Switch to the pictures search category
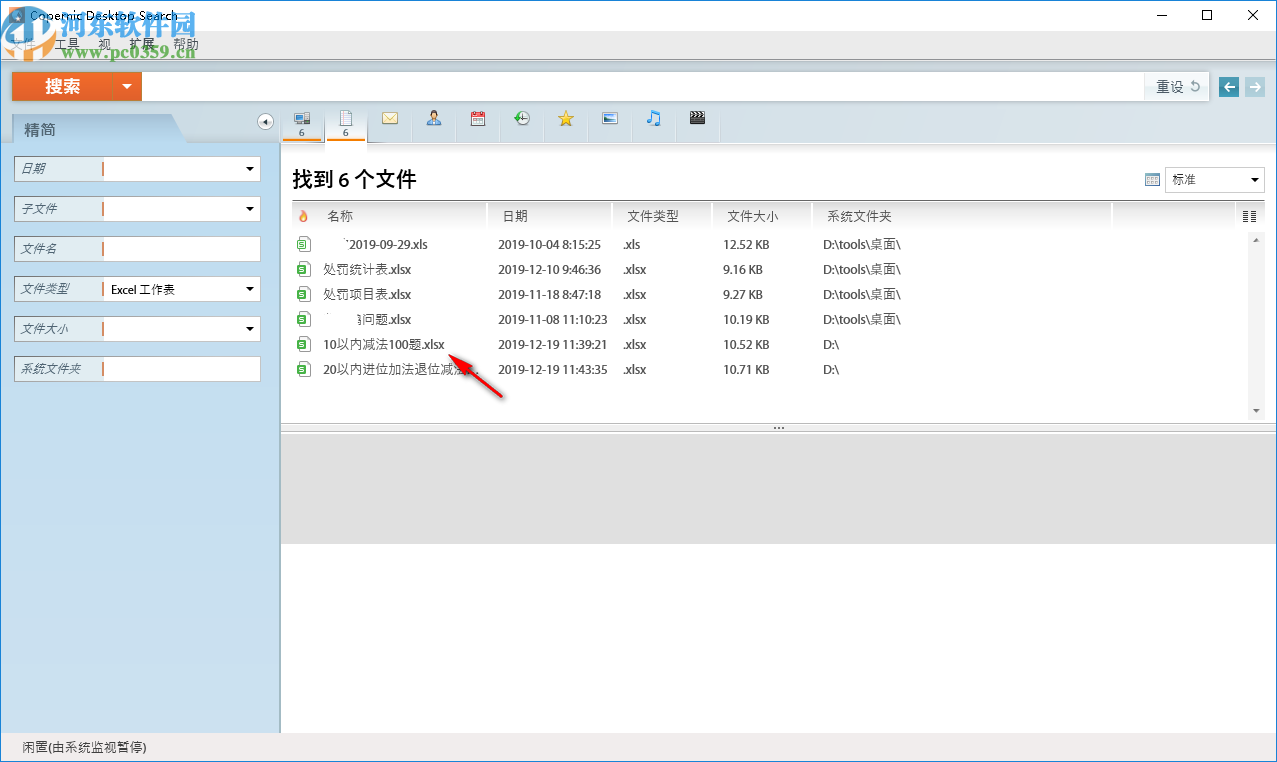The width and height of the screenshot is (1277, 762). [x=609, y=119]
